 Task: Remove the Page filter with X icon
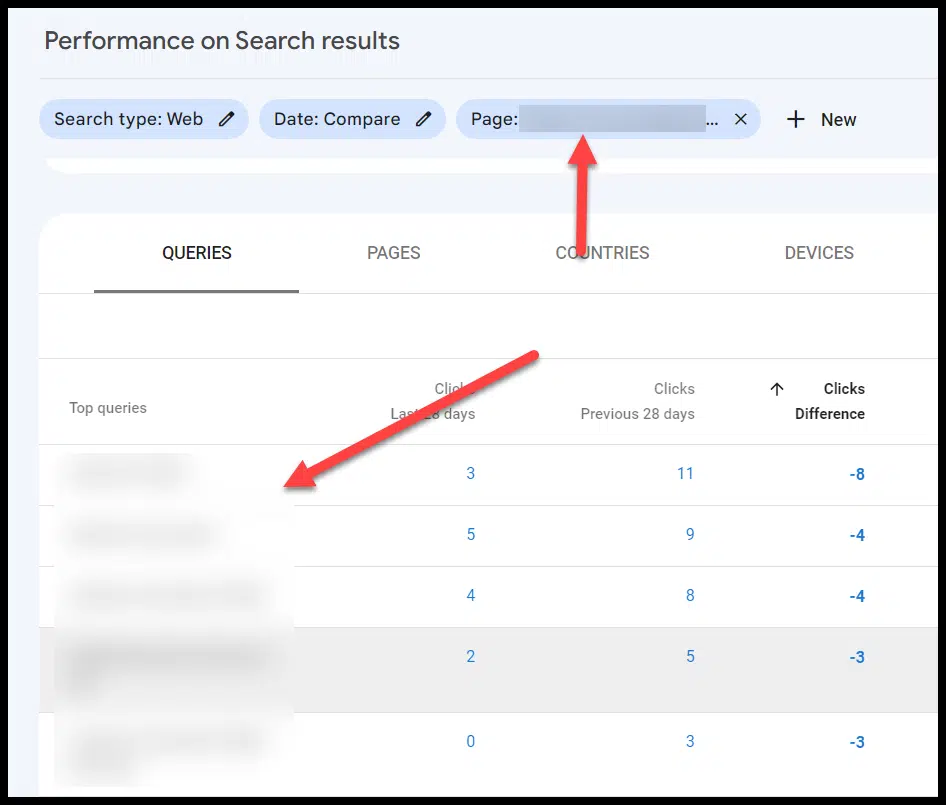[x=740, y=119]
